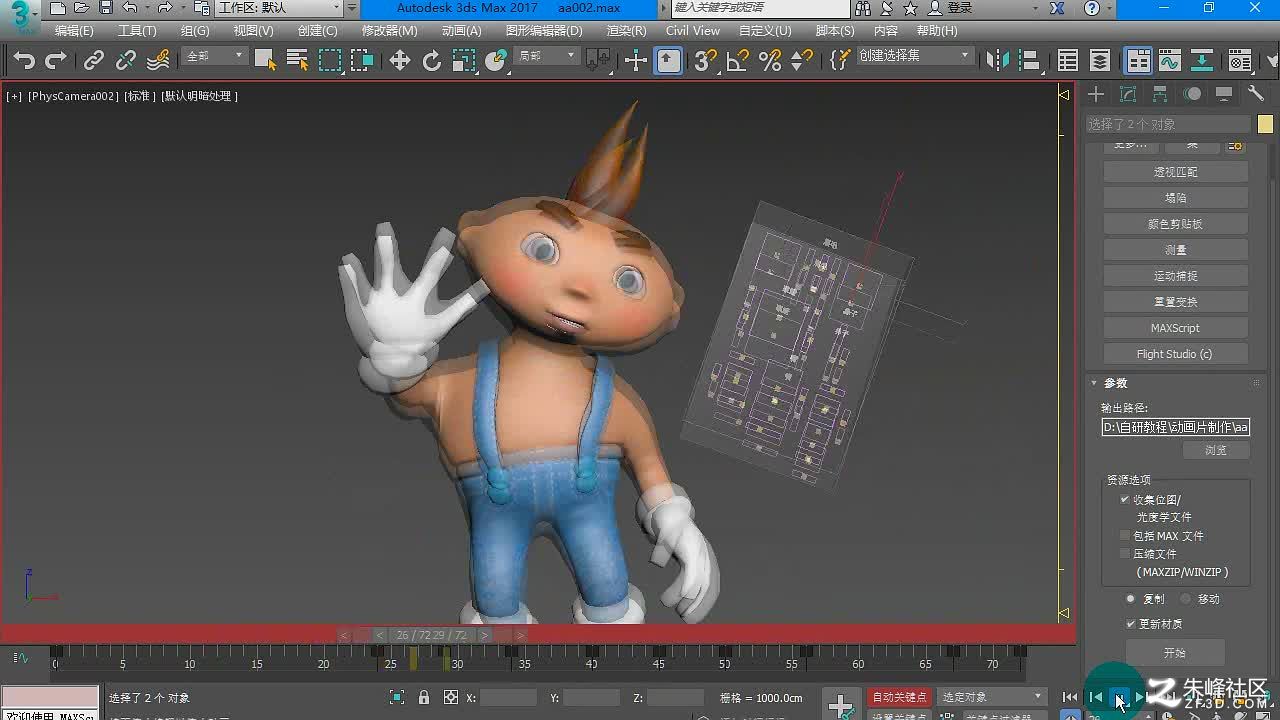The width and height of the screenshot is (1280, 720).
Task: Toggle Window/Crossing selection mode
Action: 362,61
